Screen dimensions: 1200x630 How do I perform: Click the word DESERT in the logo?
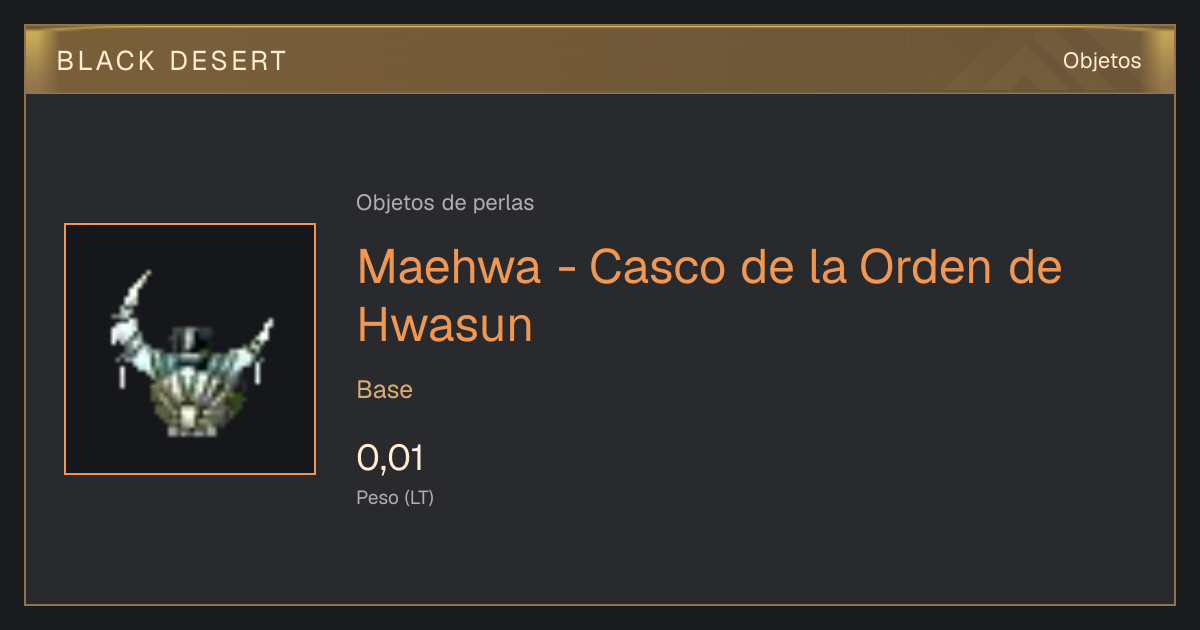[x=229, y=61]
